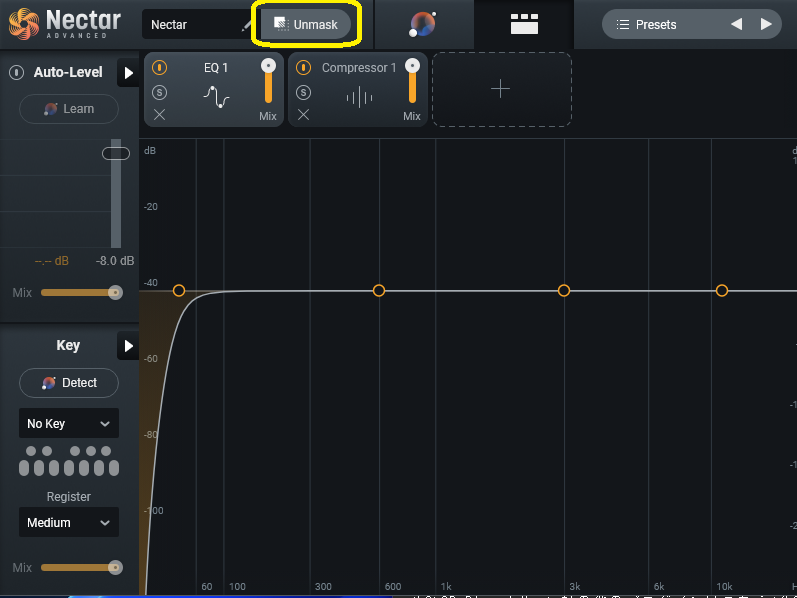This screenshot has width=797, height=598.
Task: Click the -8.0 dB level readout
Action: (x=115, y=261)
